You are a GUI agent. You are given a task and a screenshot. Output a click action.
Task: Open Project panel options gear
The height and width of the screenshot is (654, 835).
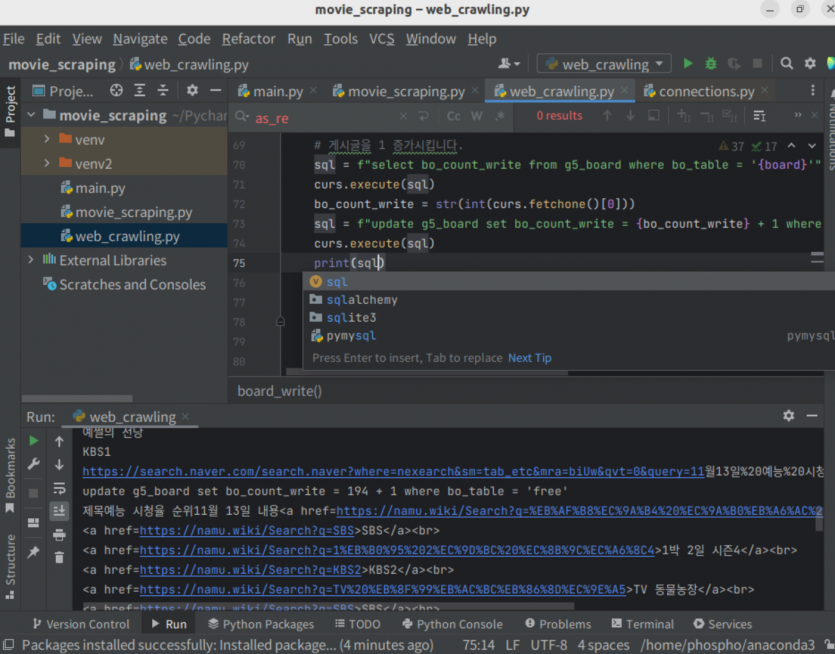[192, 91]
